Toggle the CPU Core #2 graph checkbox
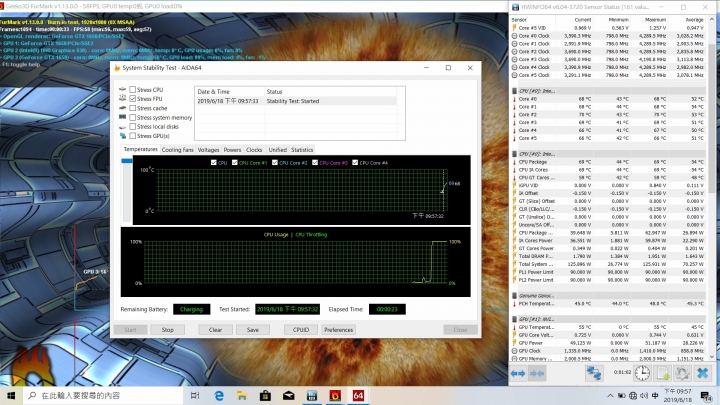Viewport: 720px width, 405px height. click(275, 163)
